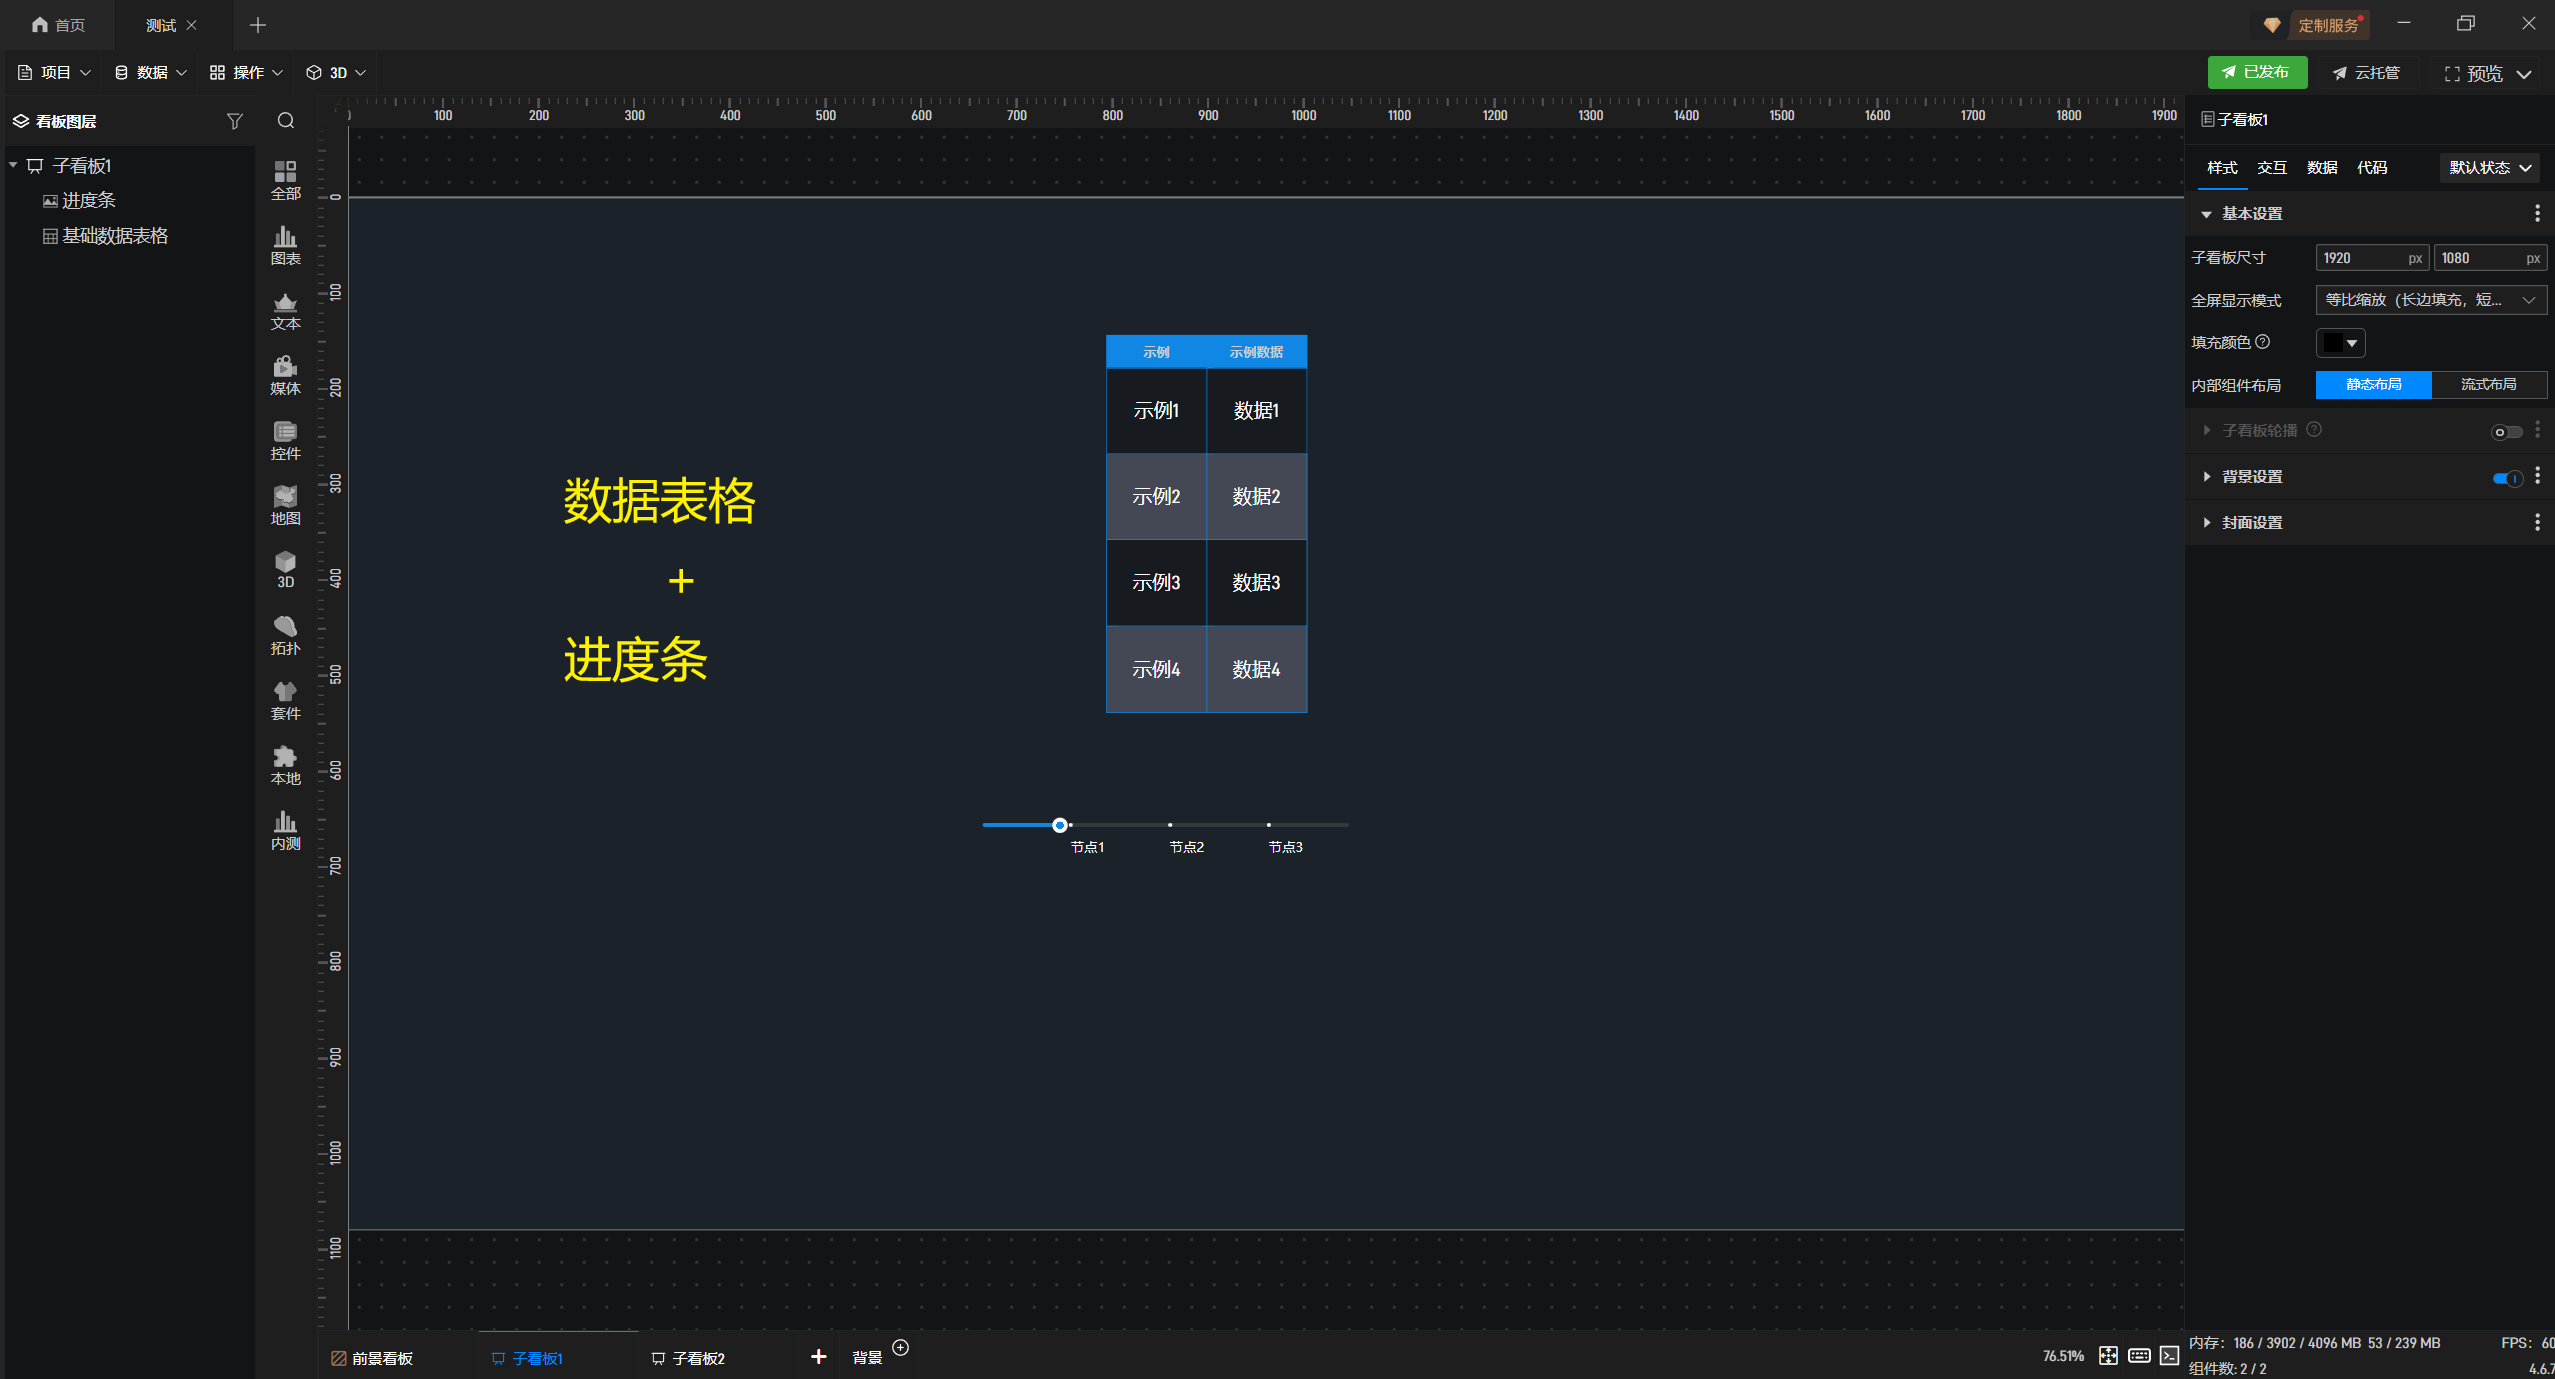Click the 已发布 green button

click(2256, 72)
